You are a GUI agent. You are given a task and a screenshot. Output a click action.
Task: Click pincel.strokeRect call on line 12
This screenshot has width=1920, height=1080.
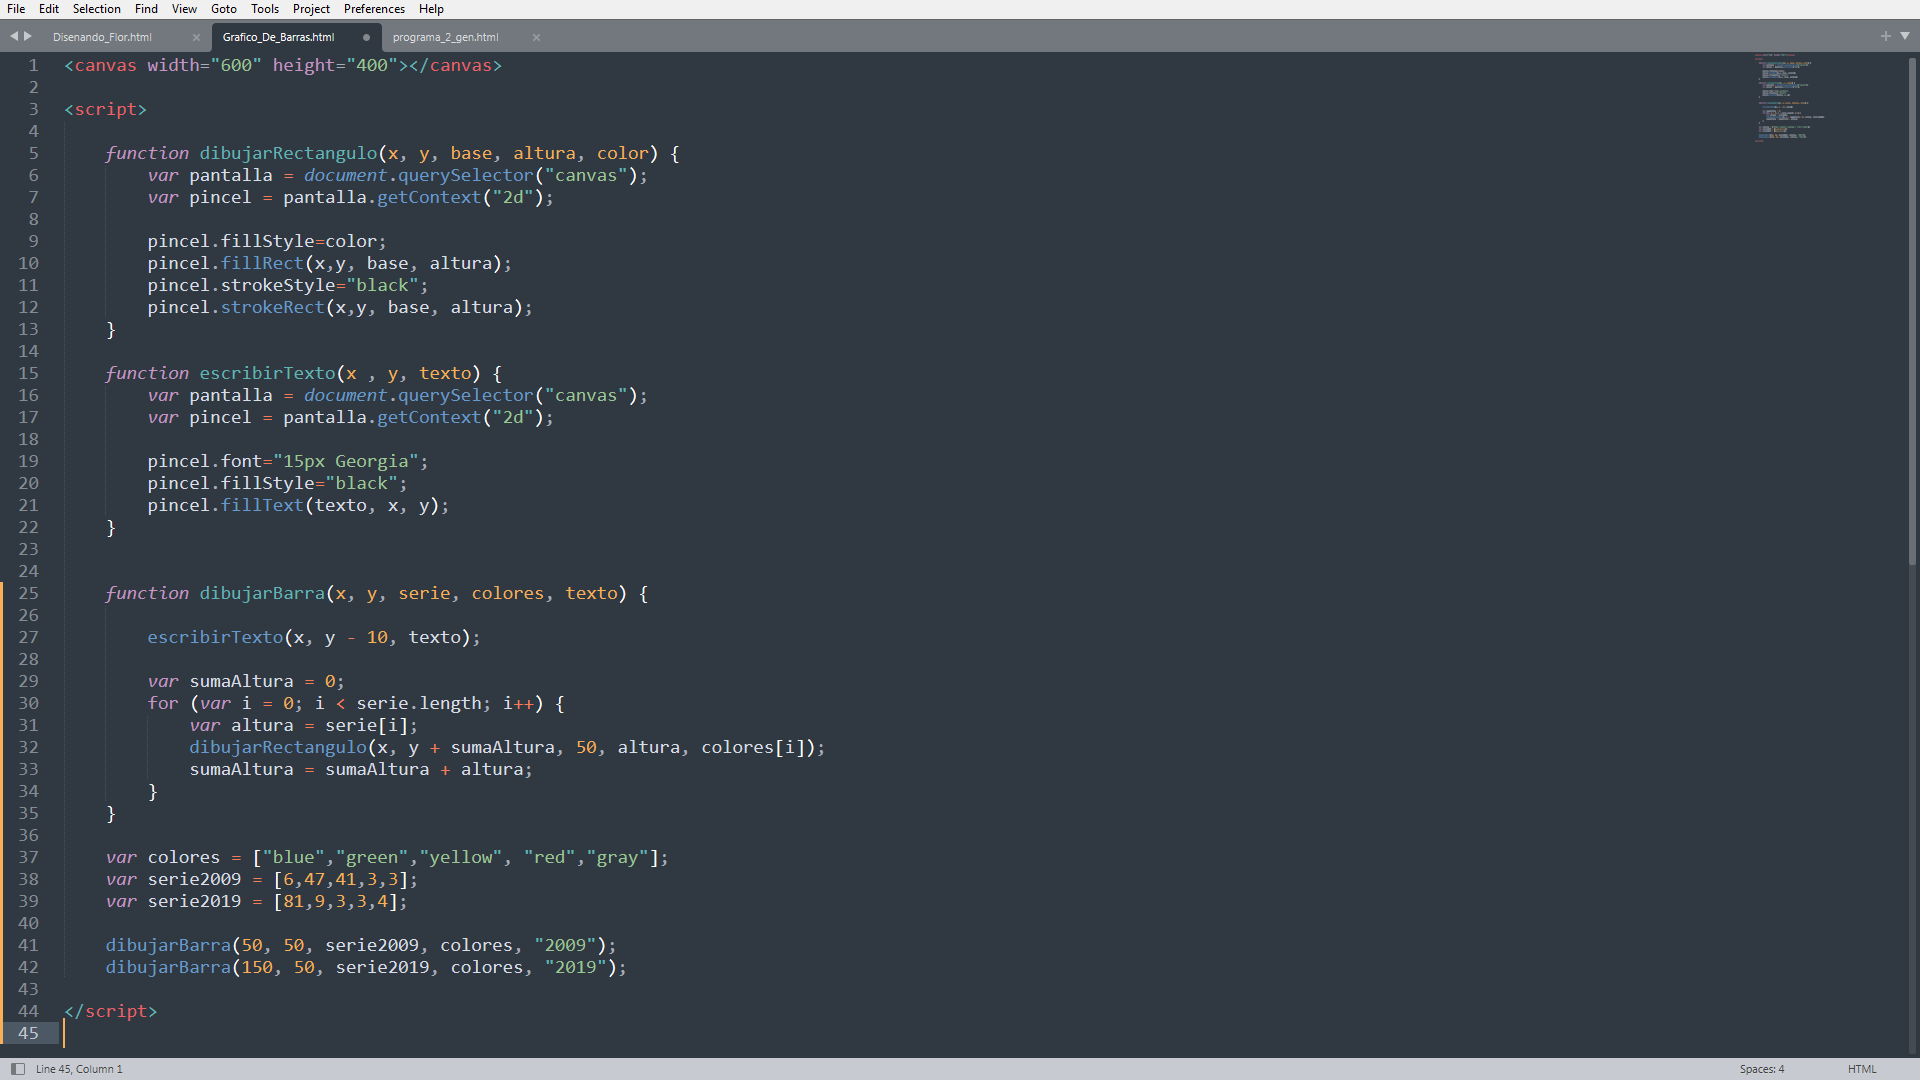click(340, 307)
